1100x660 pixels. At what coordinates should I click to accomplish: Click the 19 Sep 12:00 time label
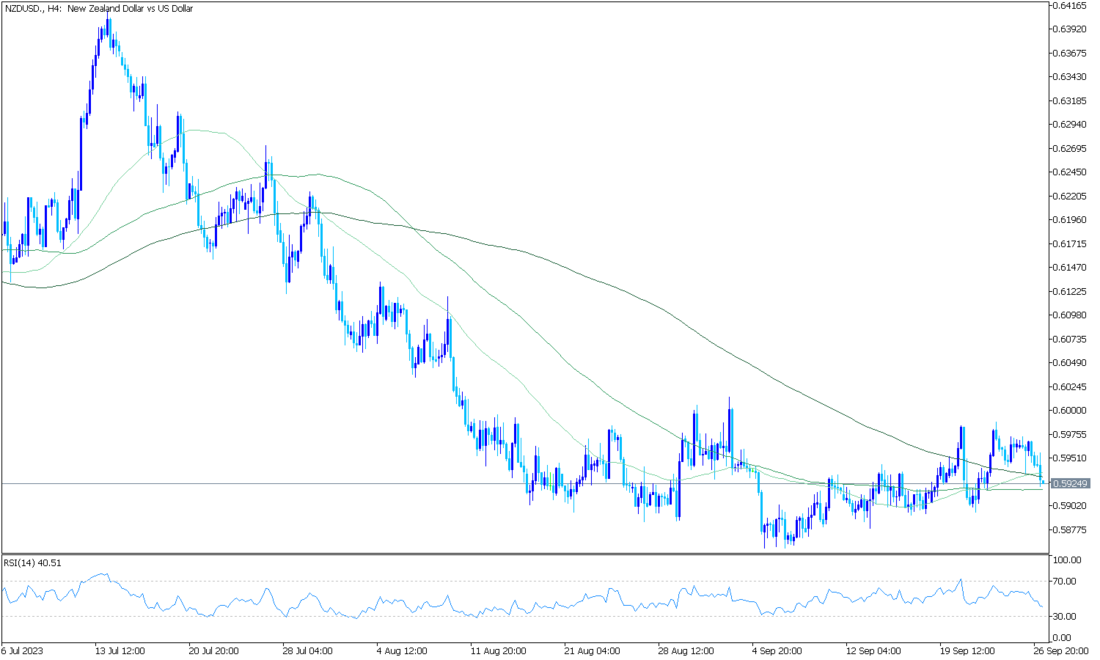tap(966, 651)
